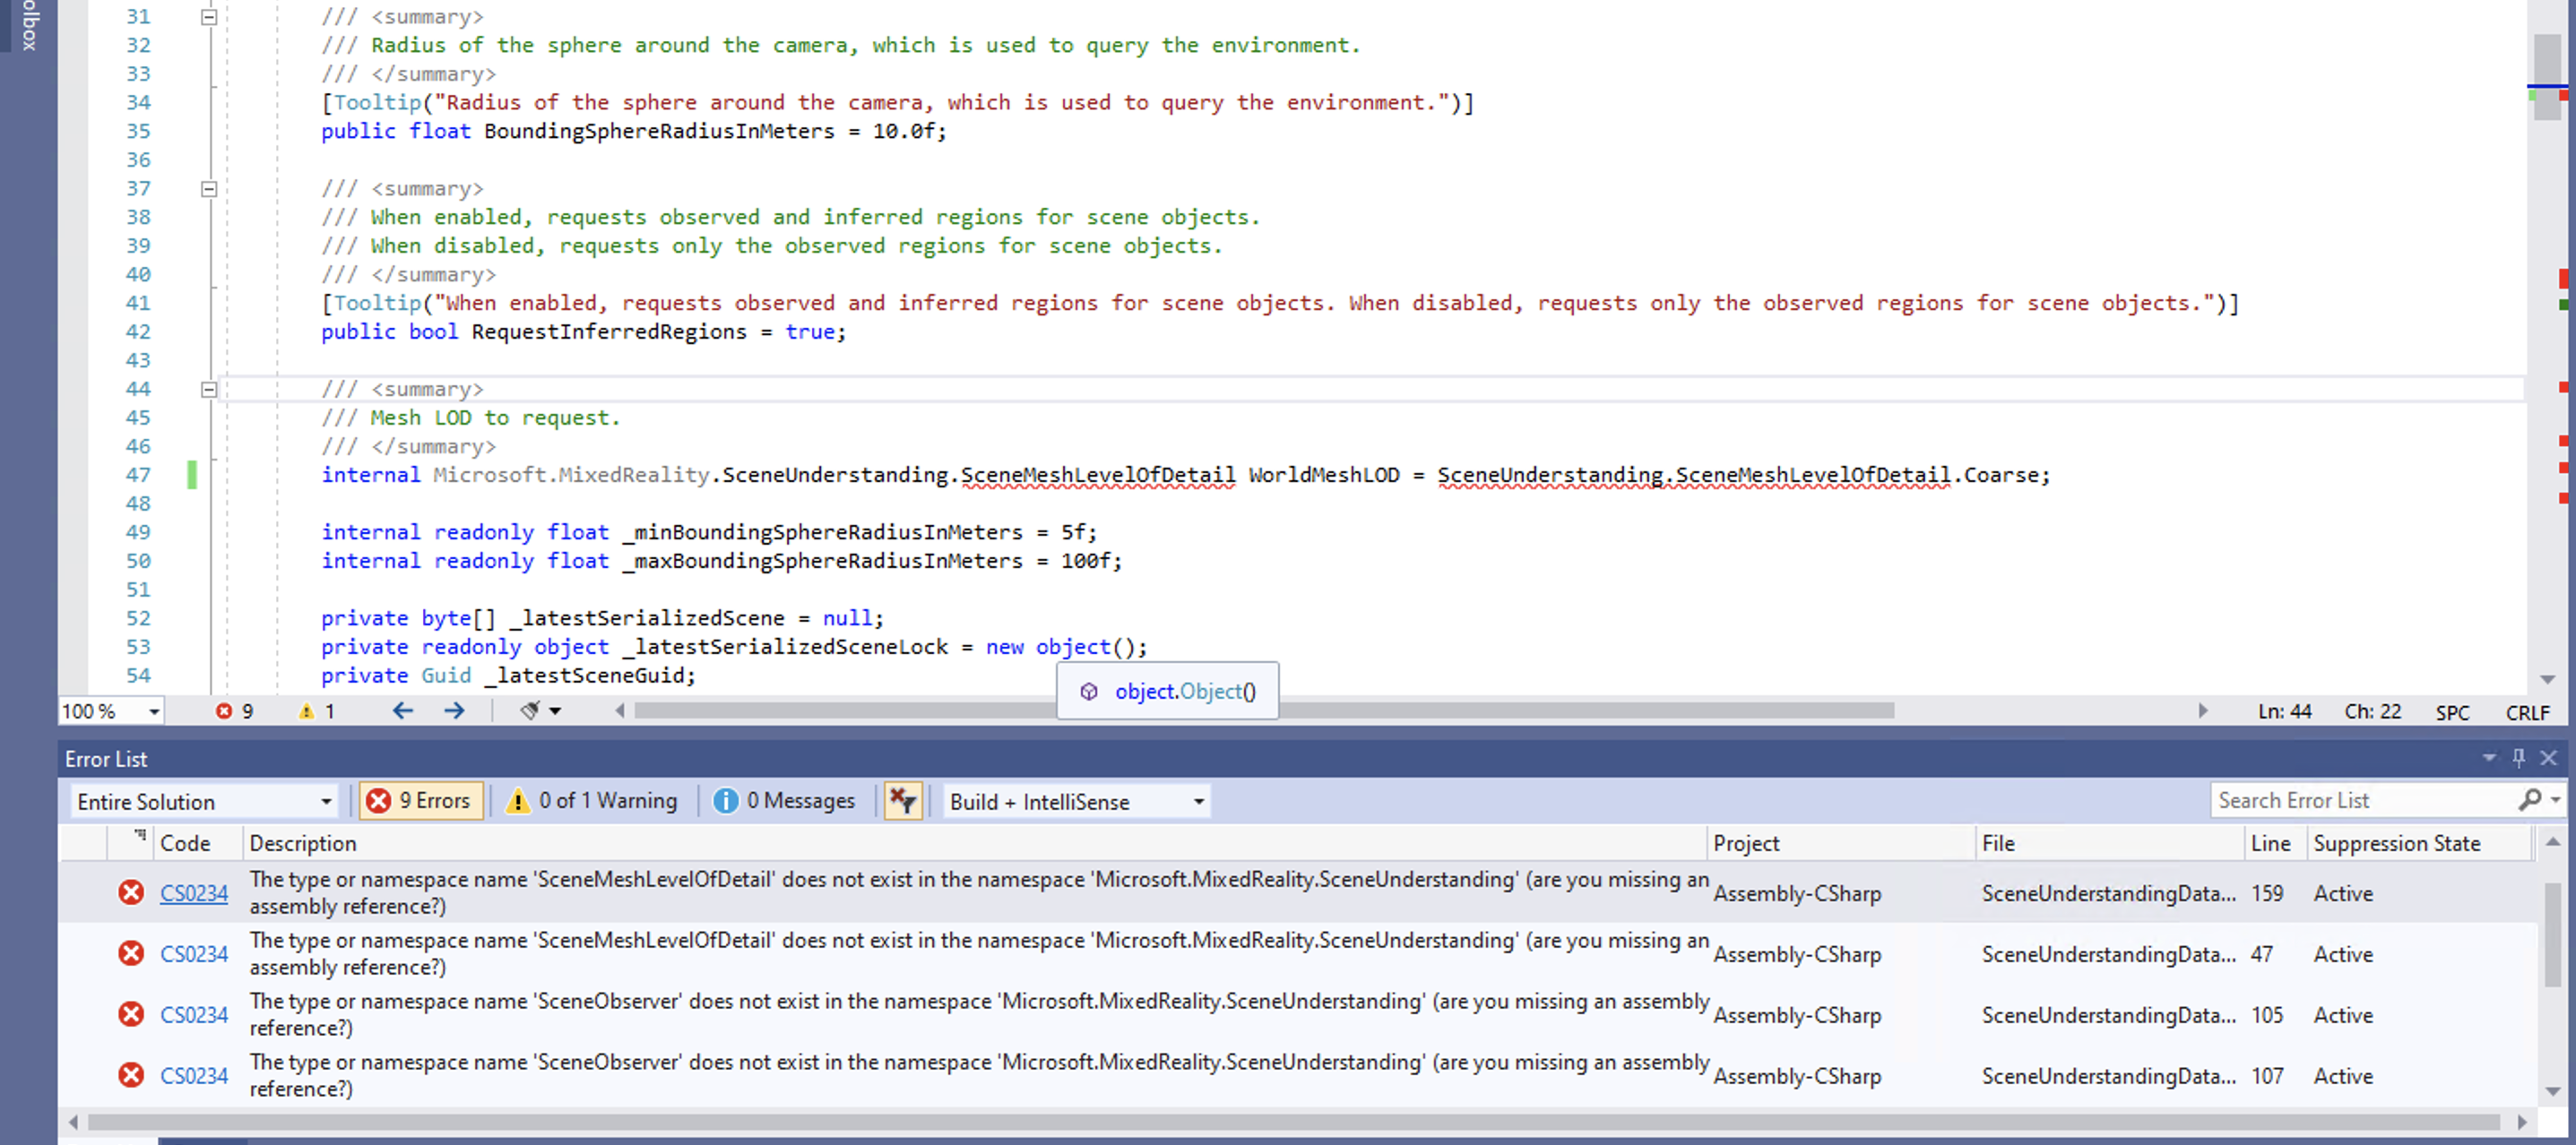This screenshot has height=1145, width=2576.
Task: Select the errors indicator in the editor status bar
Action: click(234, 711)
